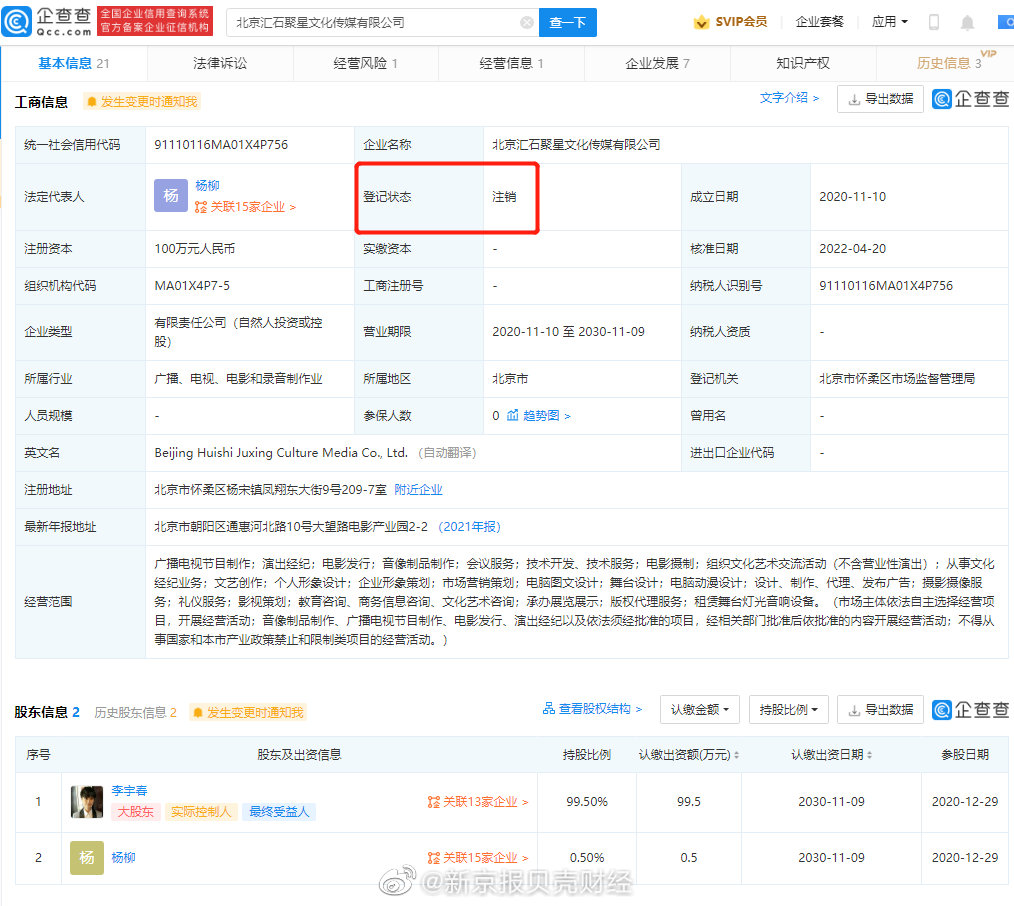
Task: Sort by 认缴出资日期 column arrows
Action: (869, 755)
